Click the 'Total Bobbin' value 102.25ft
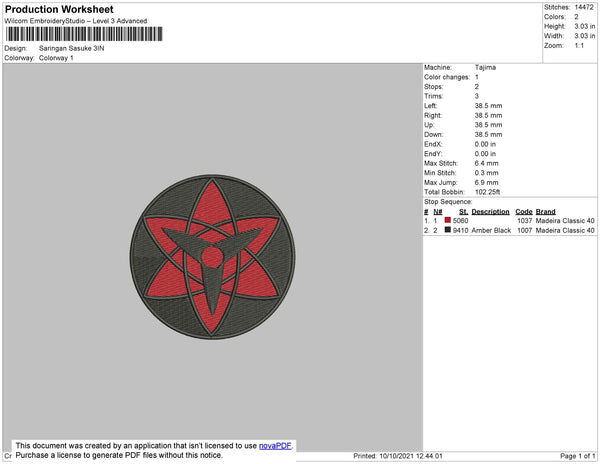 tap(488, 192)
